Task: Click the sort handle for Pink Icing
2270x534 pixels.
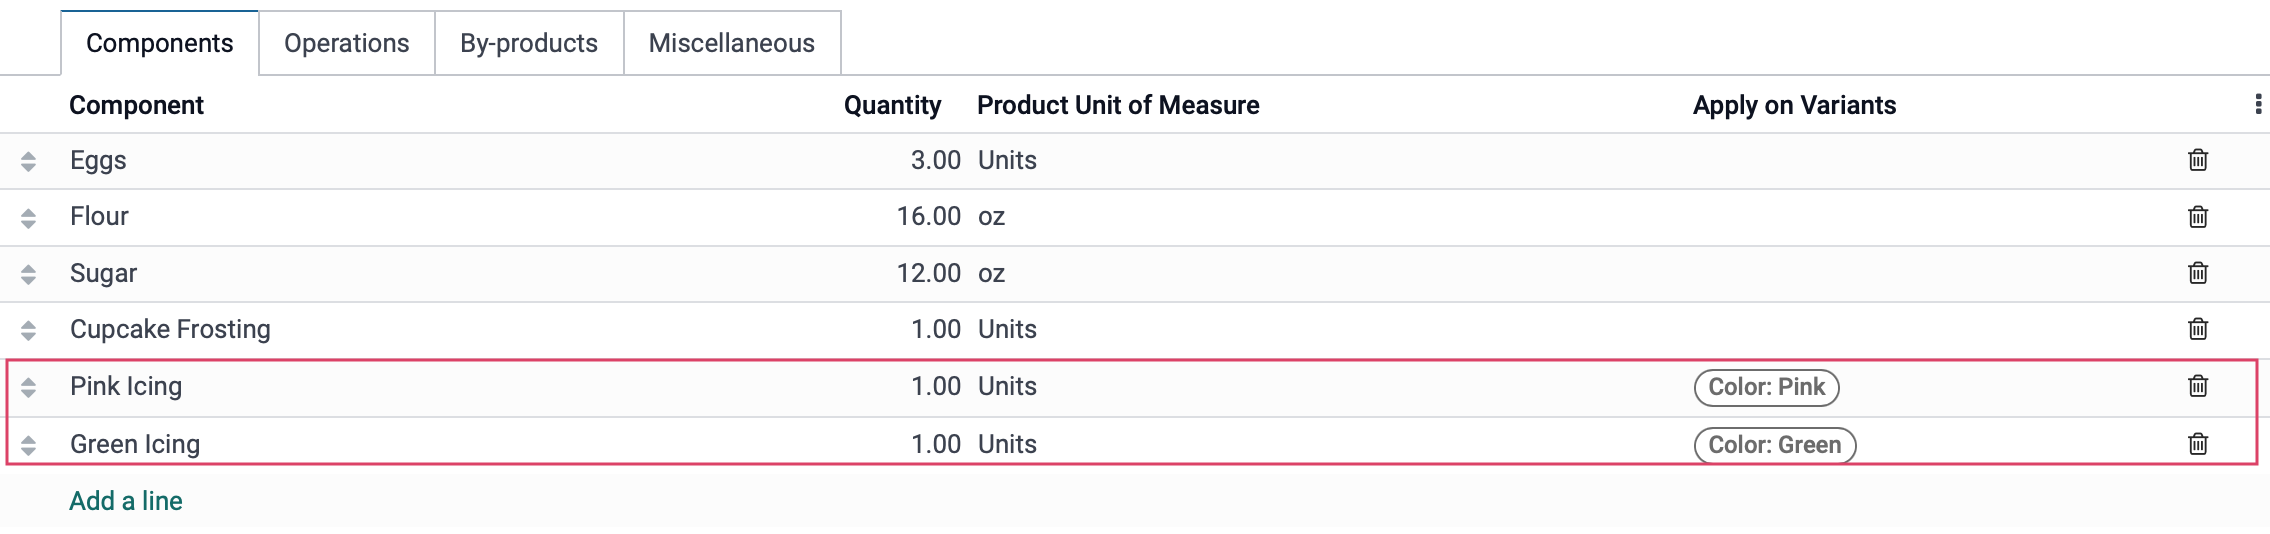Action: (x=28, y=387)
